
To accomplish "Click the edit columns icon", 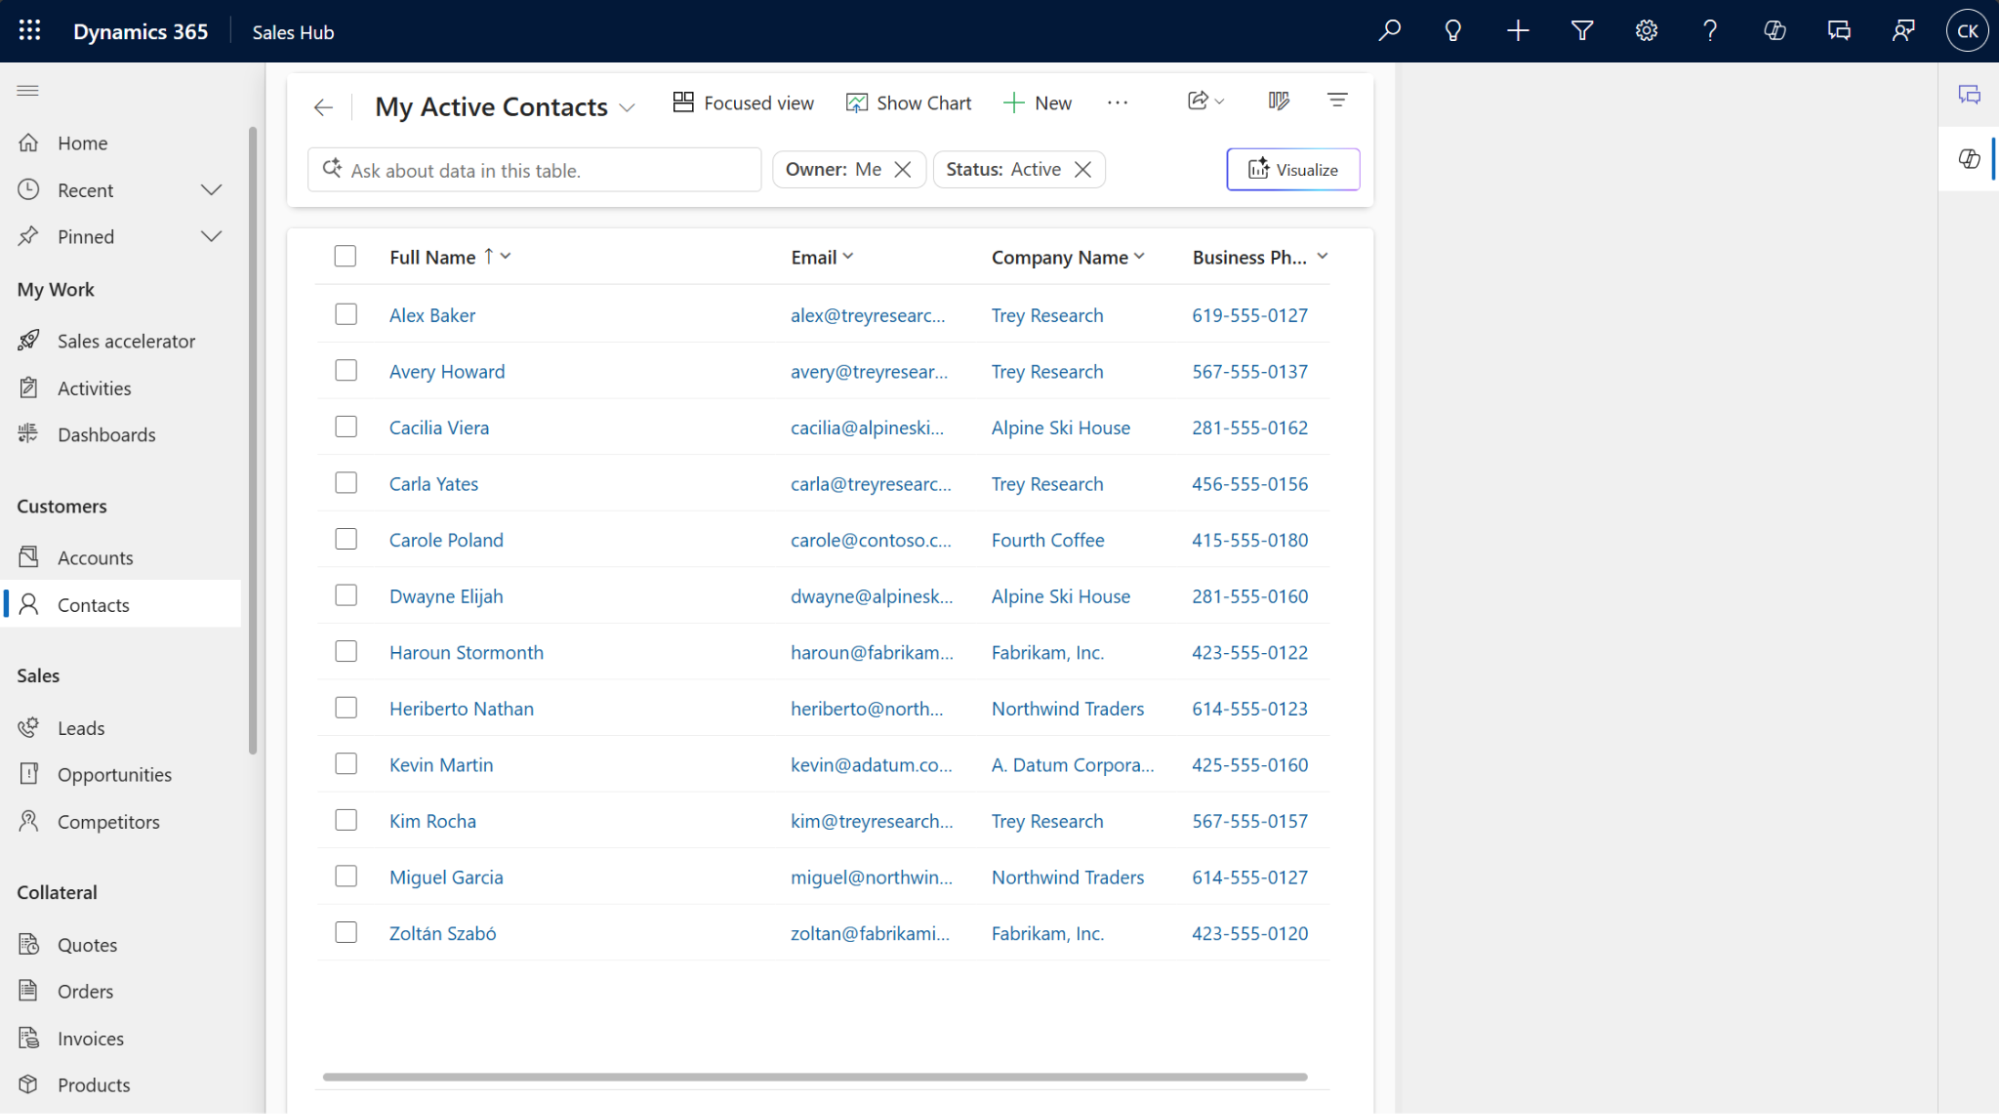I will (x=1278, y=101).
